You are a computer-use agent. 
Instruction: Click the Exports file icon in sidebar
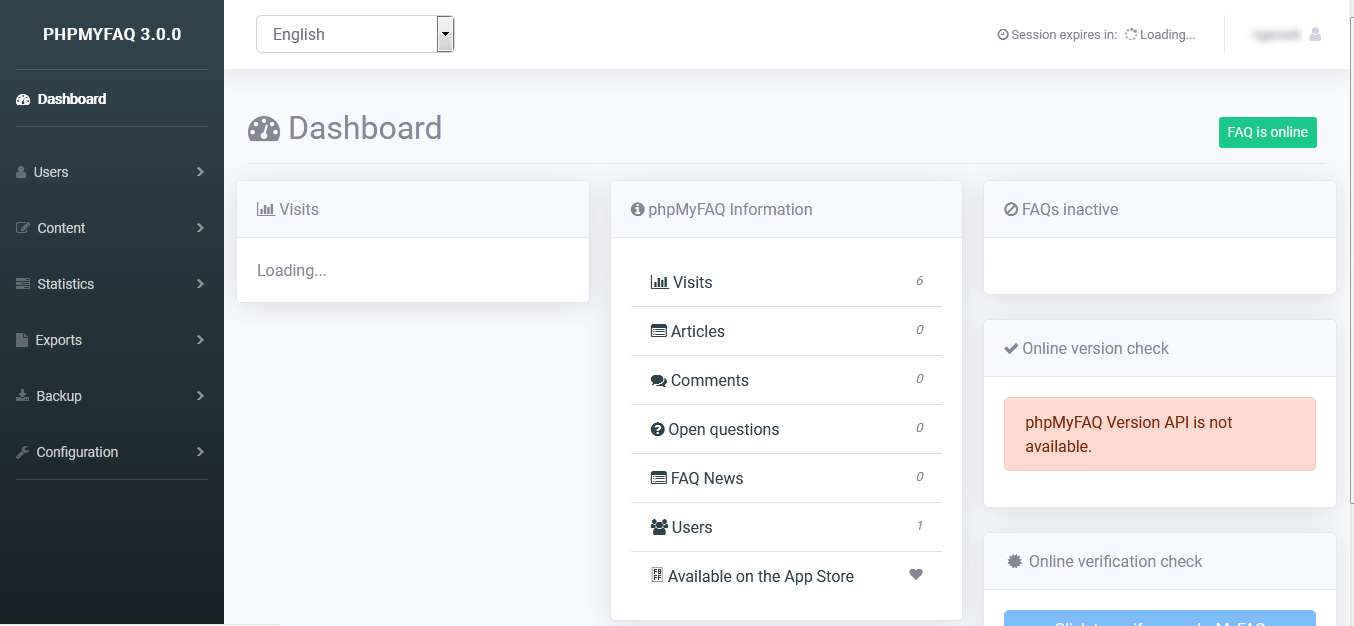click(22, 340)
